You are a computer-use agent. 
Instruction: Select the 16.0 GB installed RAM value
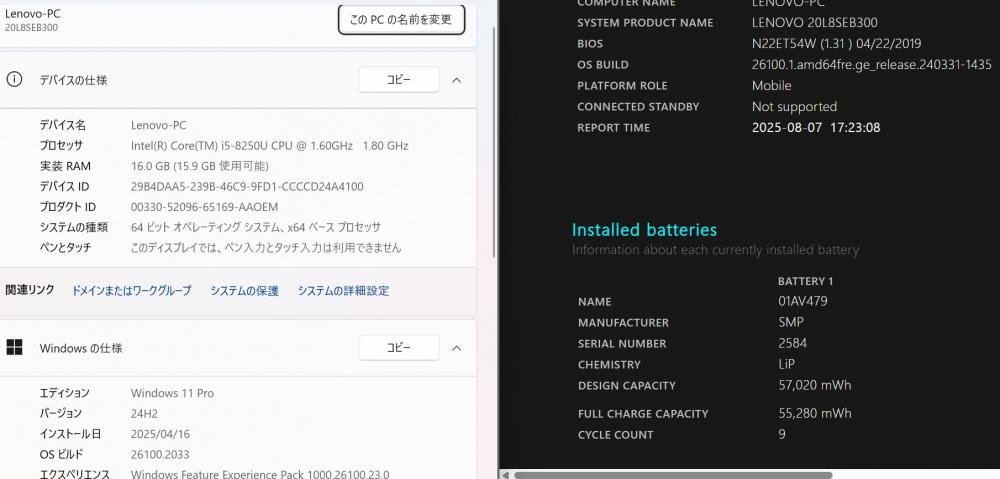pyautogui.click(x=200, y=166)
